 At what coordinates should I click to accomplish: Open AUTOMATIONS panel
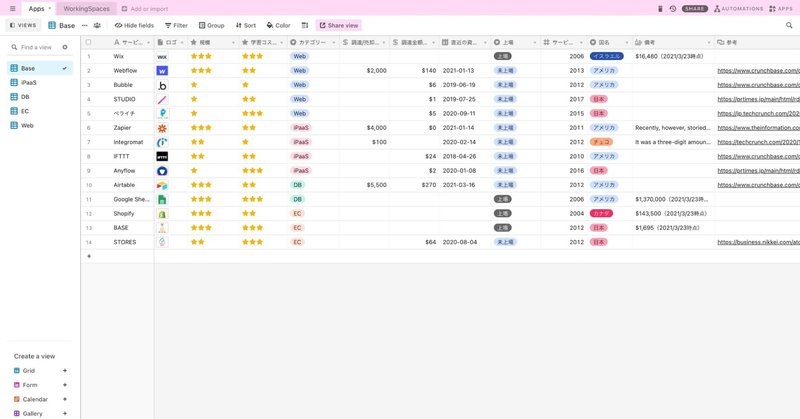click(738, 9)
